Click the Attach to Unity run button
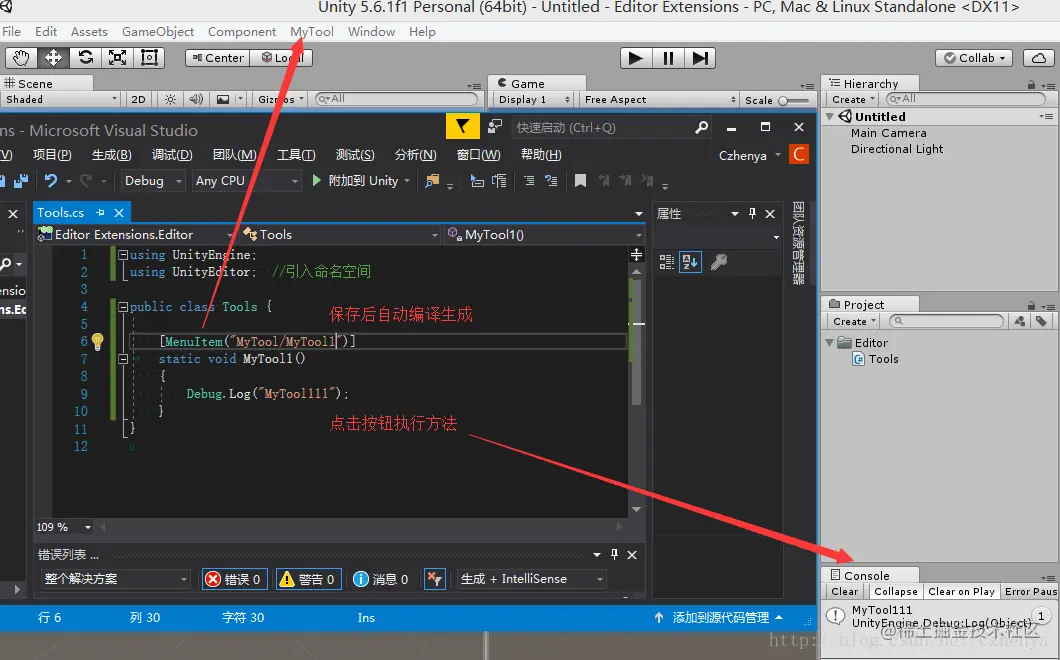 (x=356, y=181)
